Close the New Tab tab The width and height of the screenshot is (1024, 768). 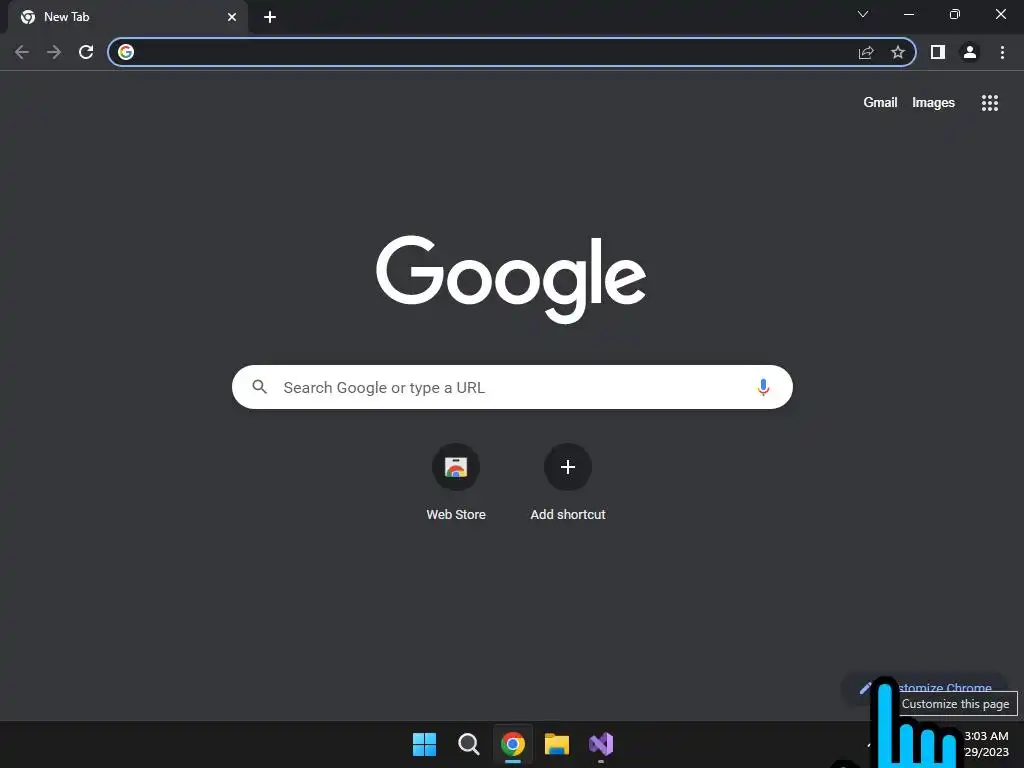(x=232, y=17)
